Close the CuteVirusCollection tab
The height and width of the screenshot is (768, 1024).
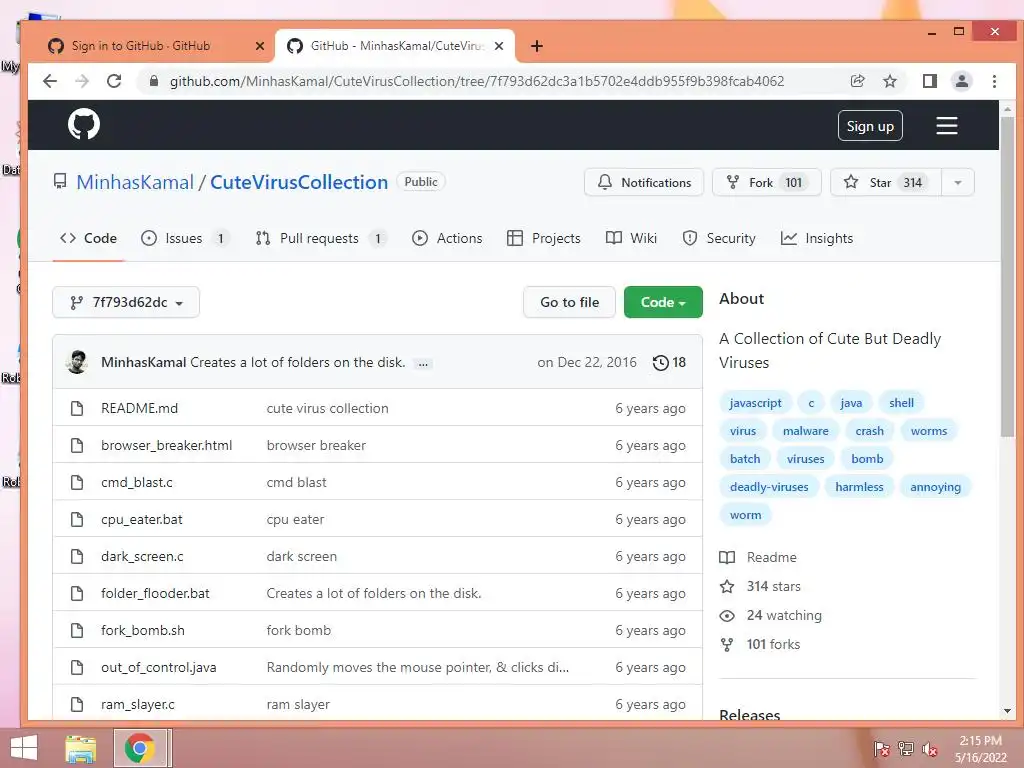coord(499,46)
